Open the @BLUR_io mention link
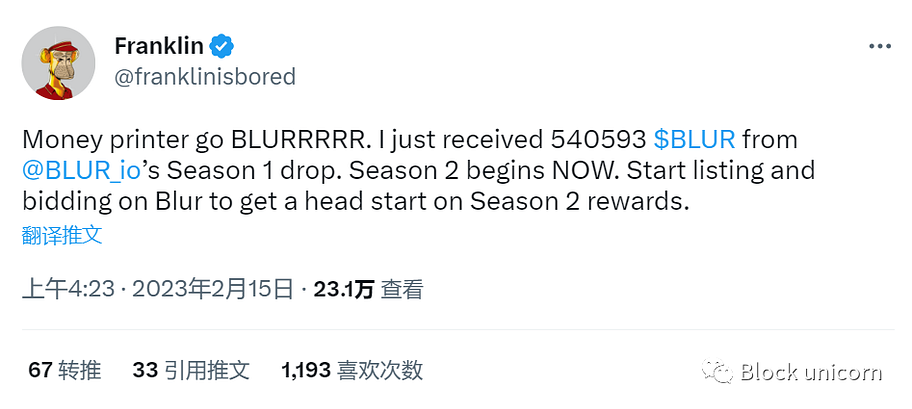The width and height of the screenshot is (912, 409). tap(82, 170)
